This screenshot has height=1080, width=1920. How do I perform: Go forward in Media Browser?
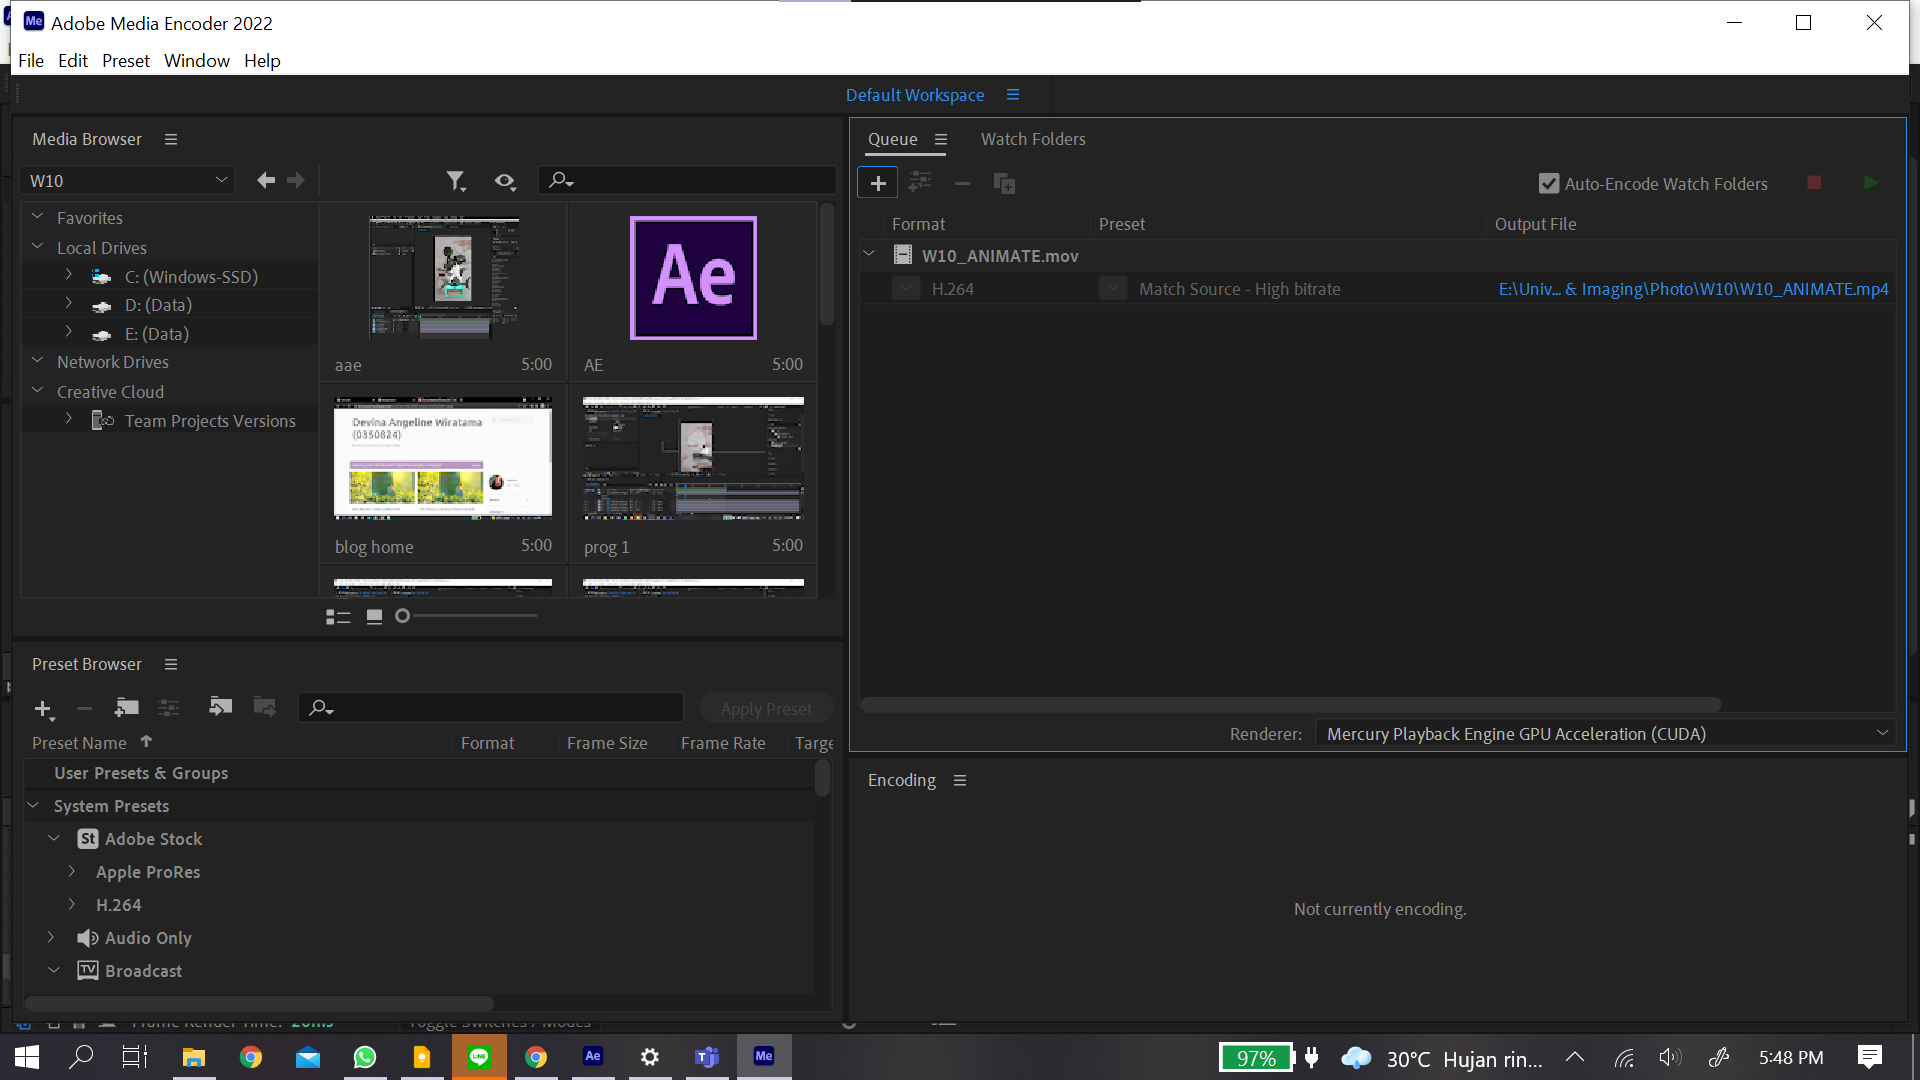296,180
